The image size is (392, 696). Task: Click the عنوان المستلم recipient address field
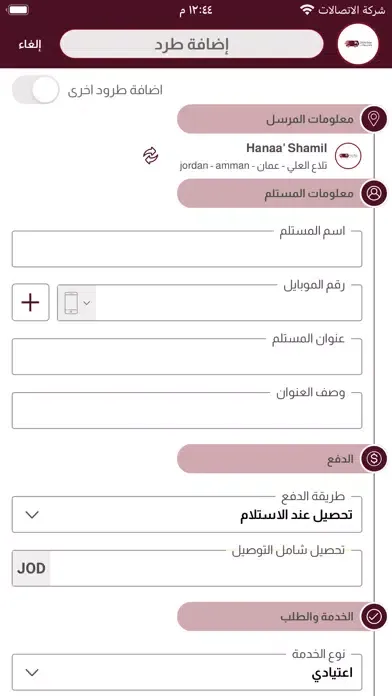click(x=187, y=356)
